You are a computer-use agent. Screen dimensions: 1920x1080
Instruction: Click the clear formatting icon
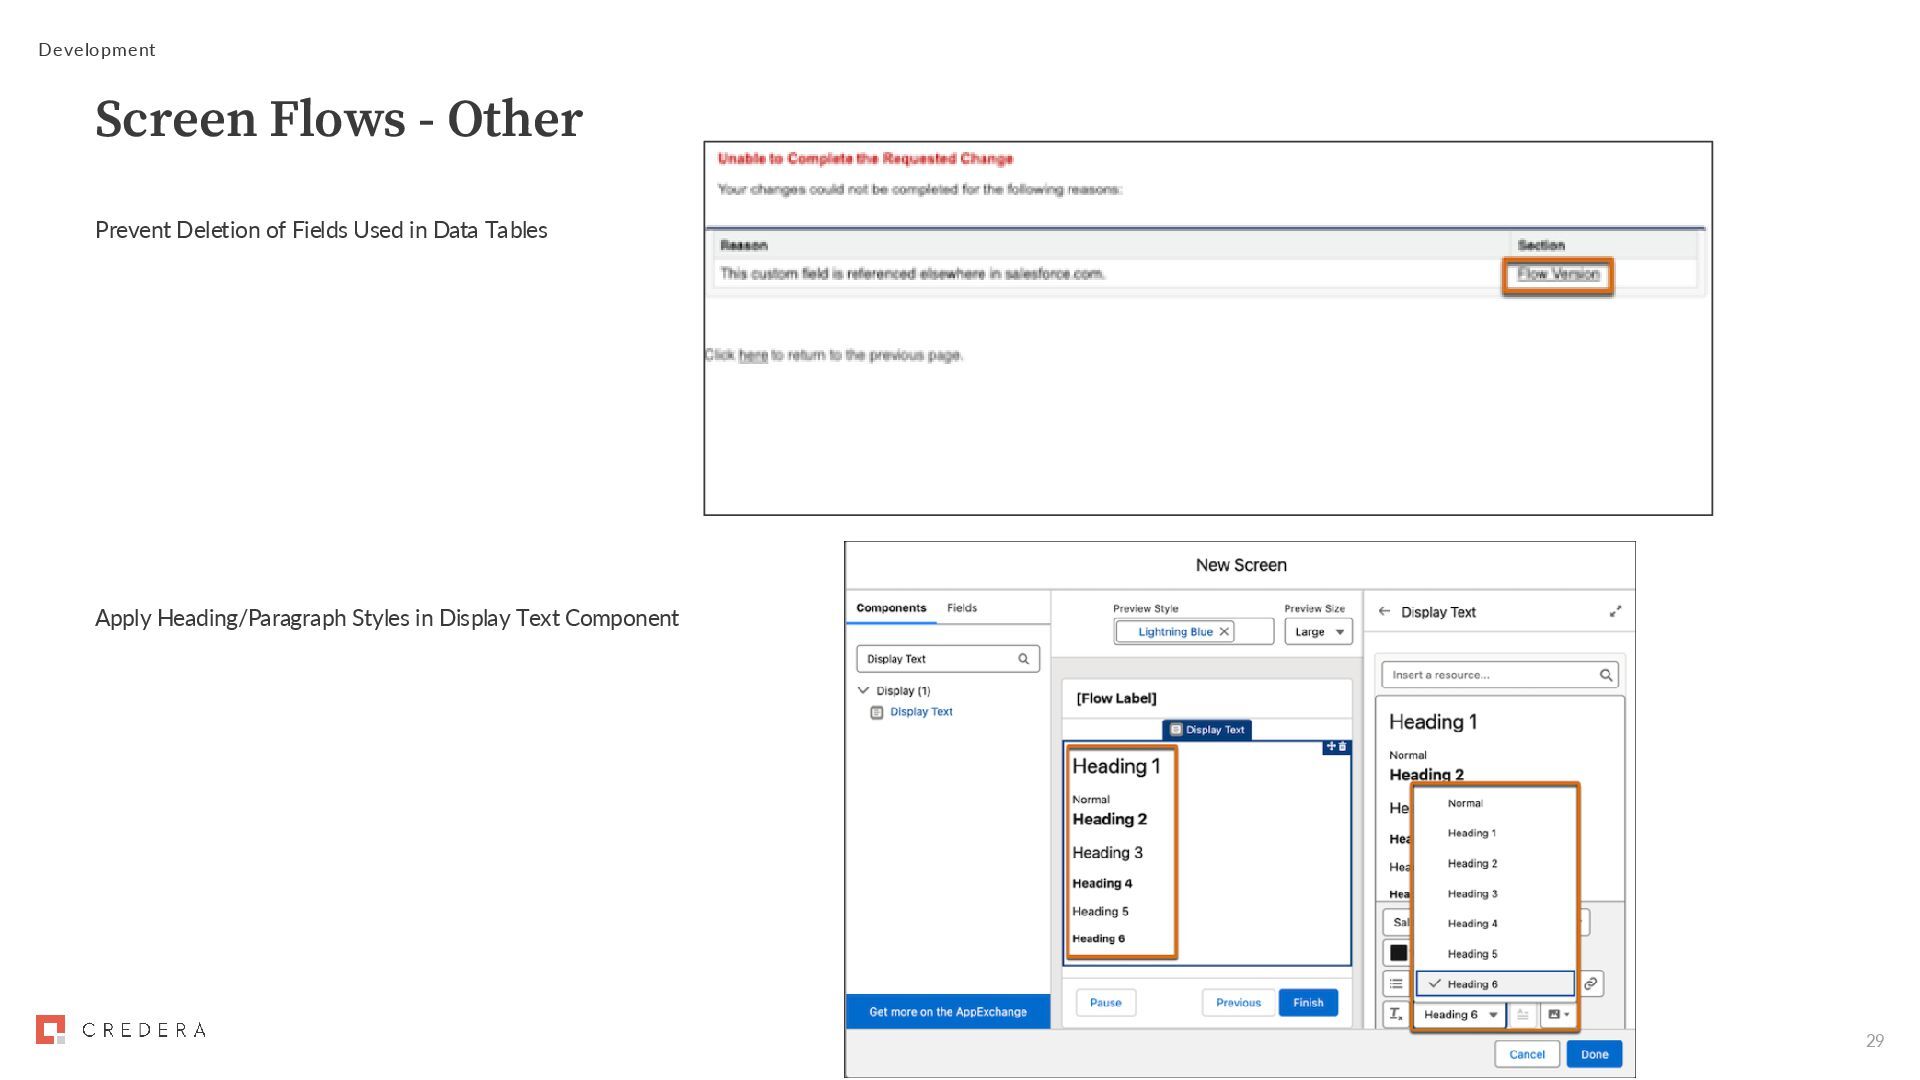tap(1396, 1014)
